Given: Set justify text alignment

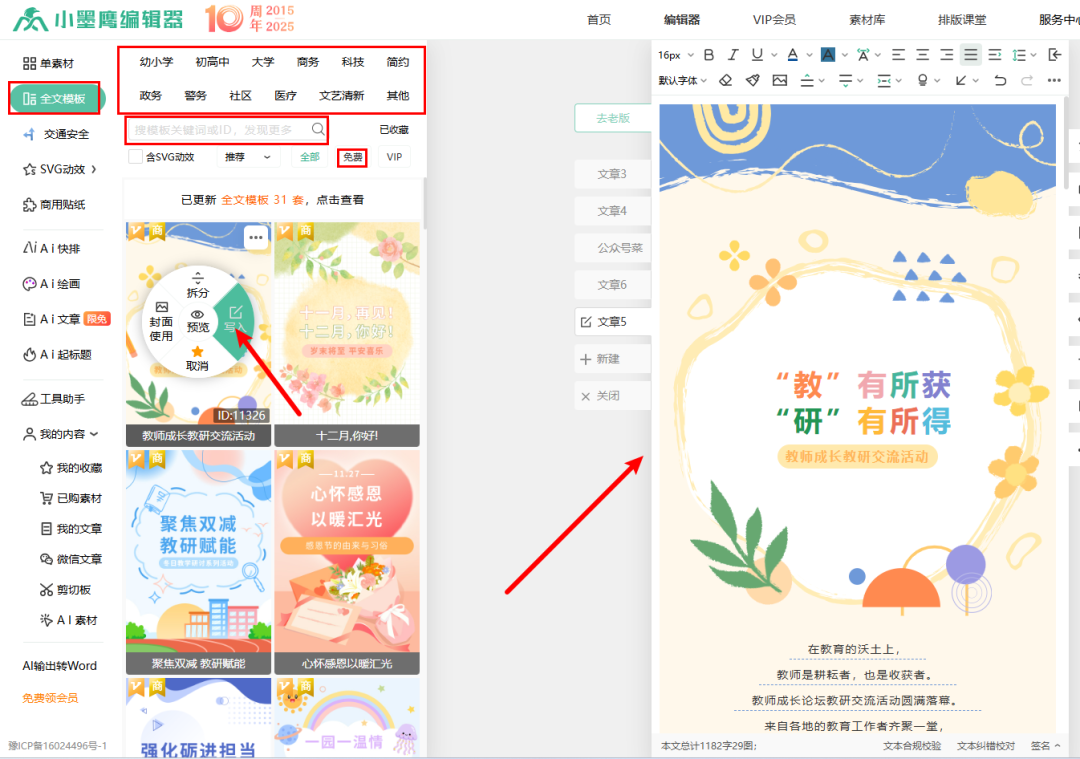Looking at the screenshot, I should pyautogui.click(x=970, y=55).
